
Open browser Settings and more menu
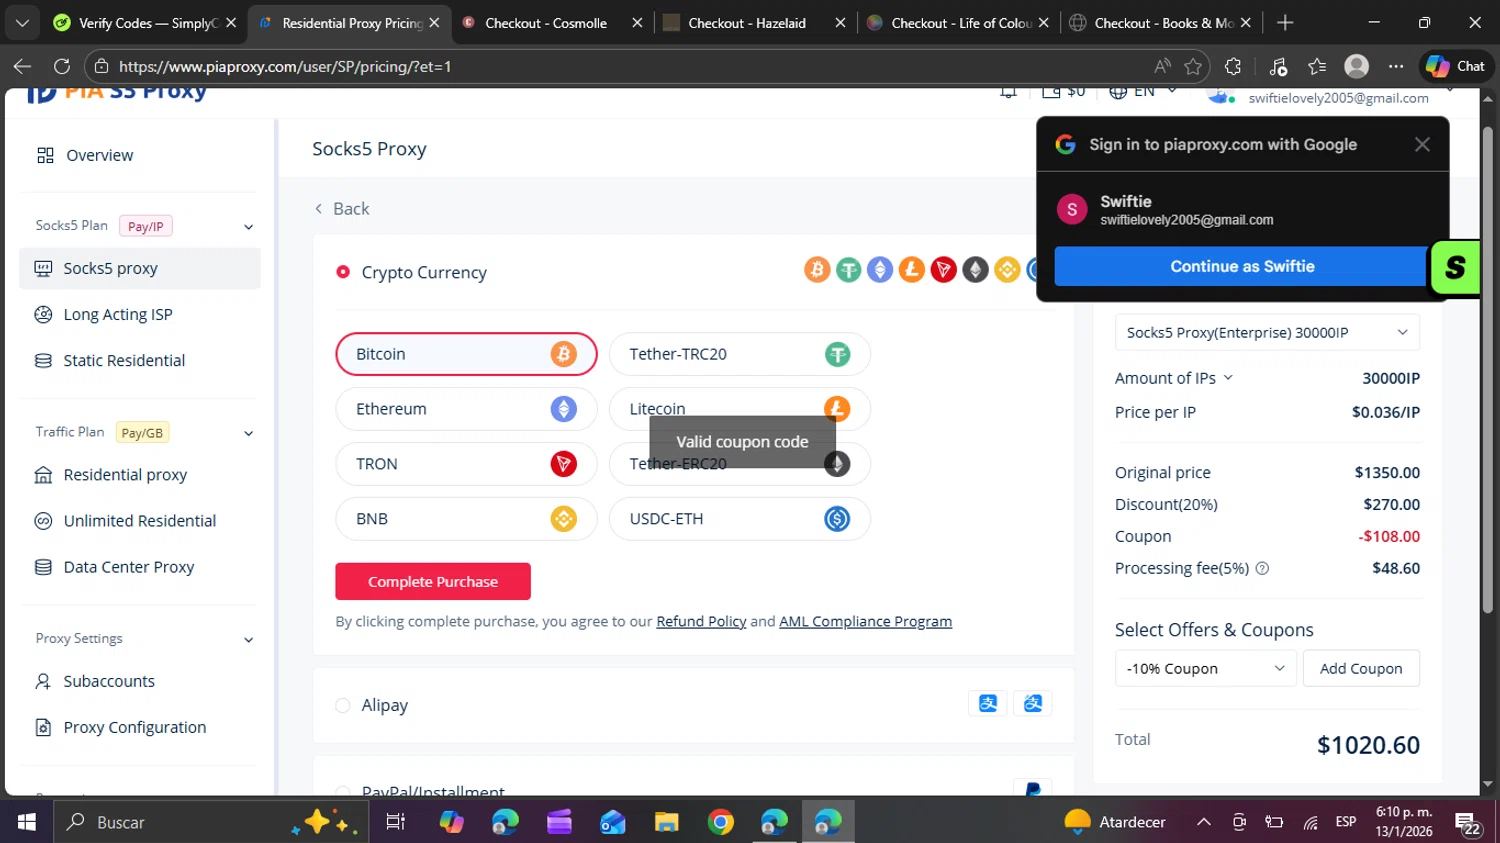point(1396,66)
